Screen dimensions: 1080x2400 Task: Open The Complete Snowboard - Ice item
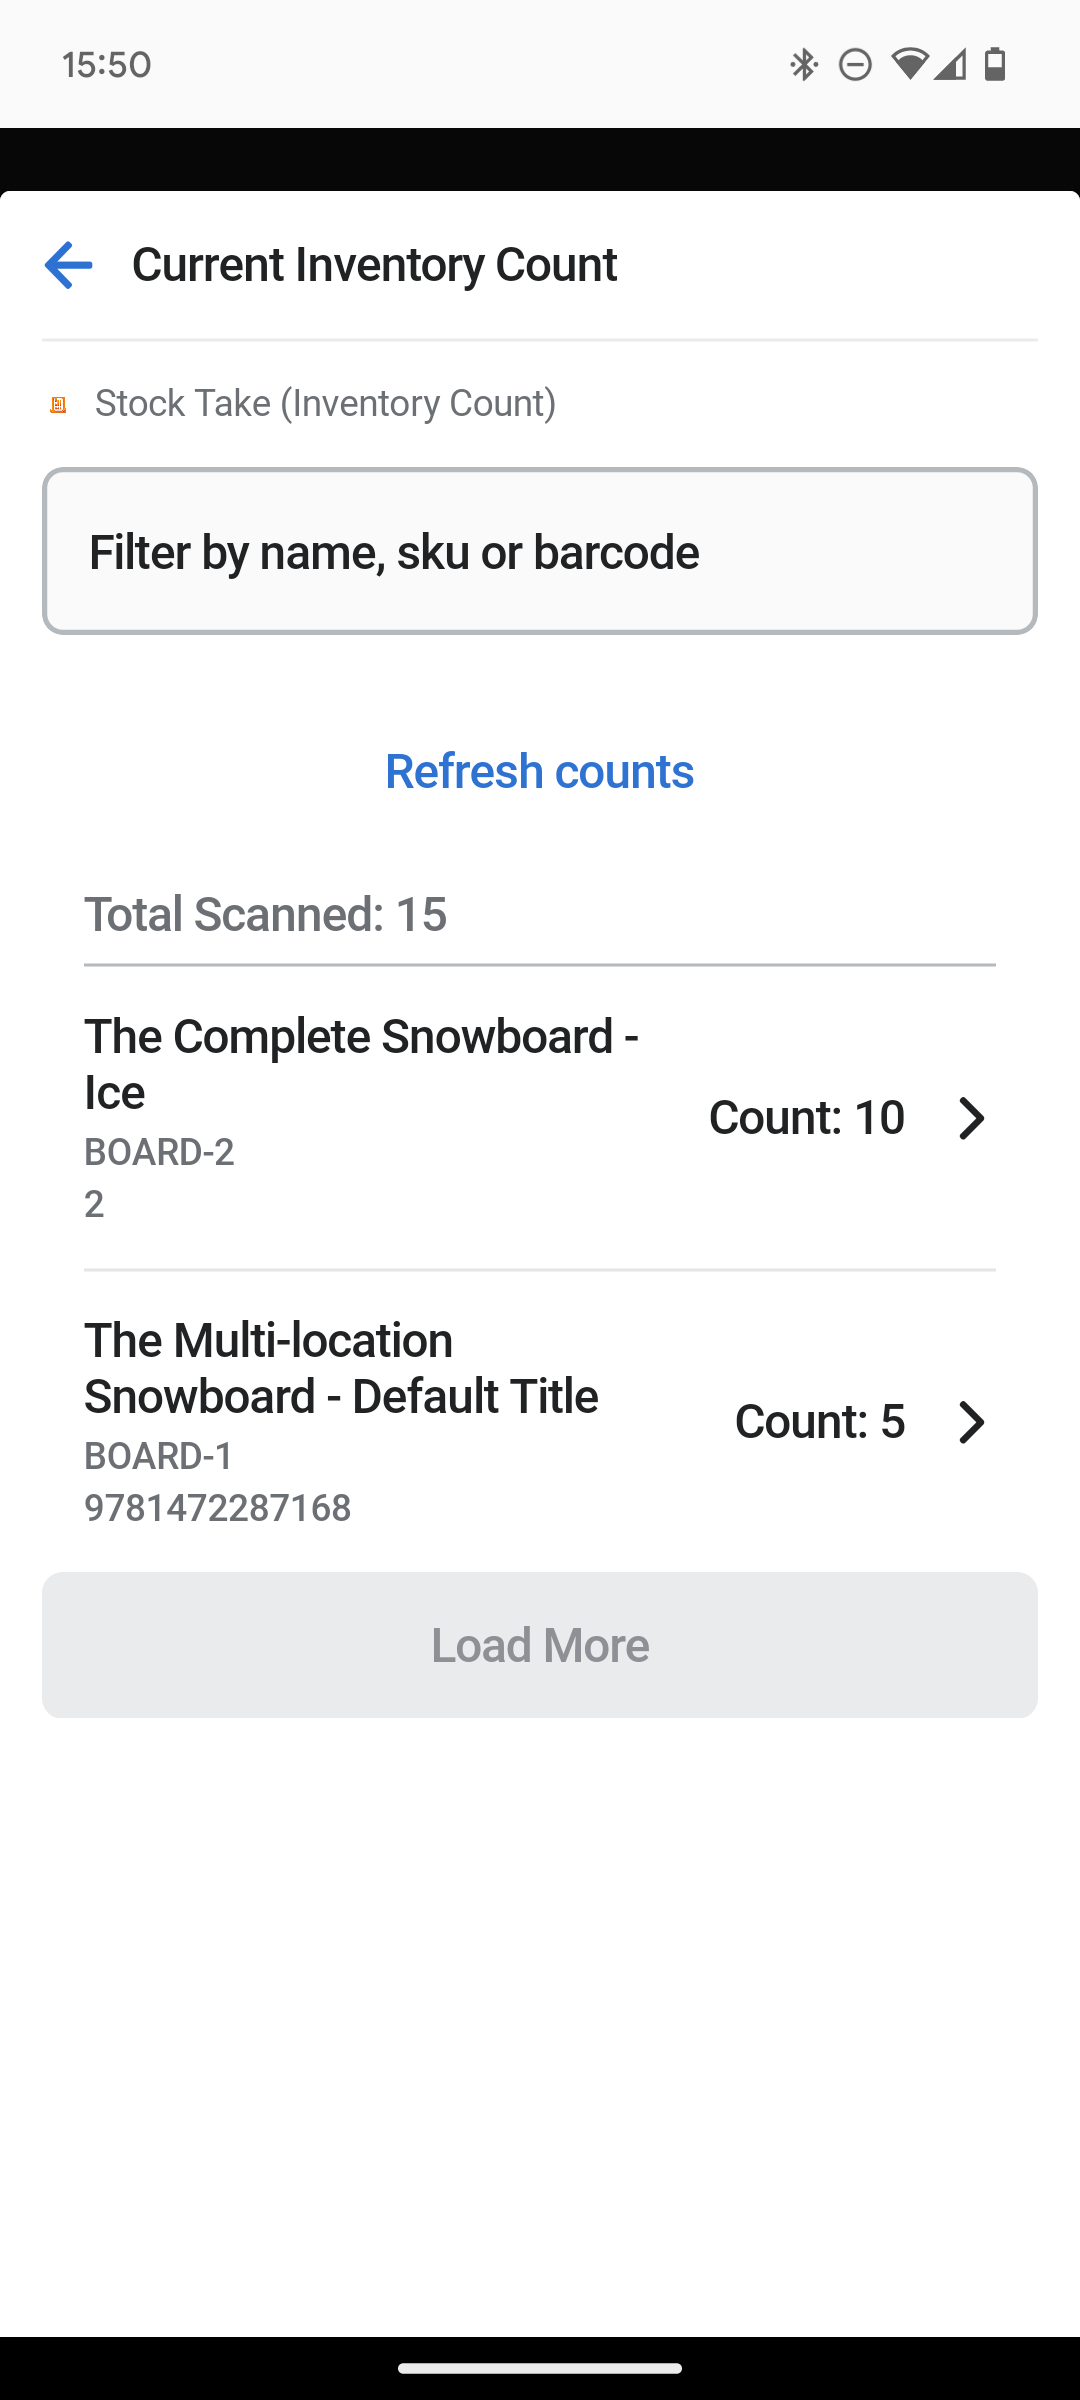(x=361, y=1064)
